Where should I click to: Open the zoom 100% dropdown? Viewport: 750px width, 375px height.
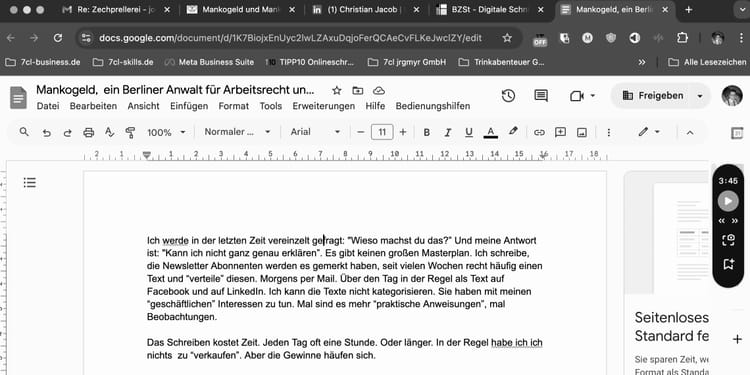pos(166,132)
